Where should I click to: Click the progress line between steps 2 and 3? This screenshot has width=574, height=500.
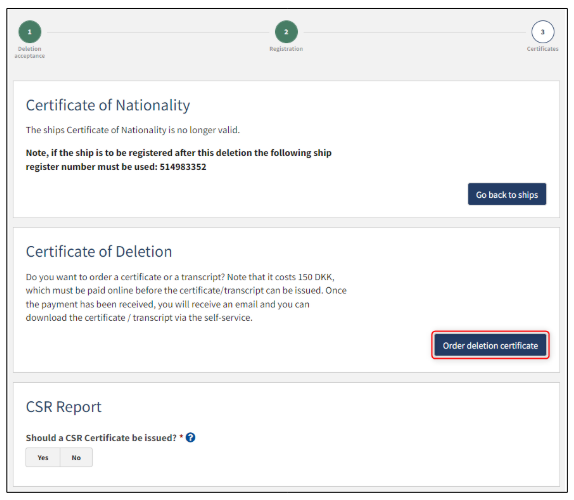tap(414, 32)
